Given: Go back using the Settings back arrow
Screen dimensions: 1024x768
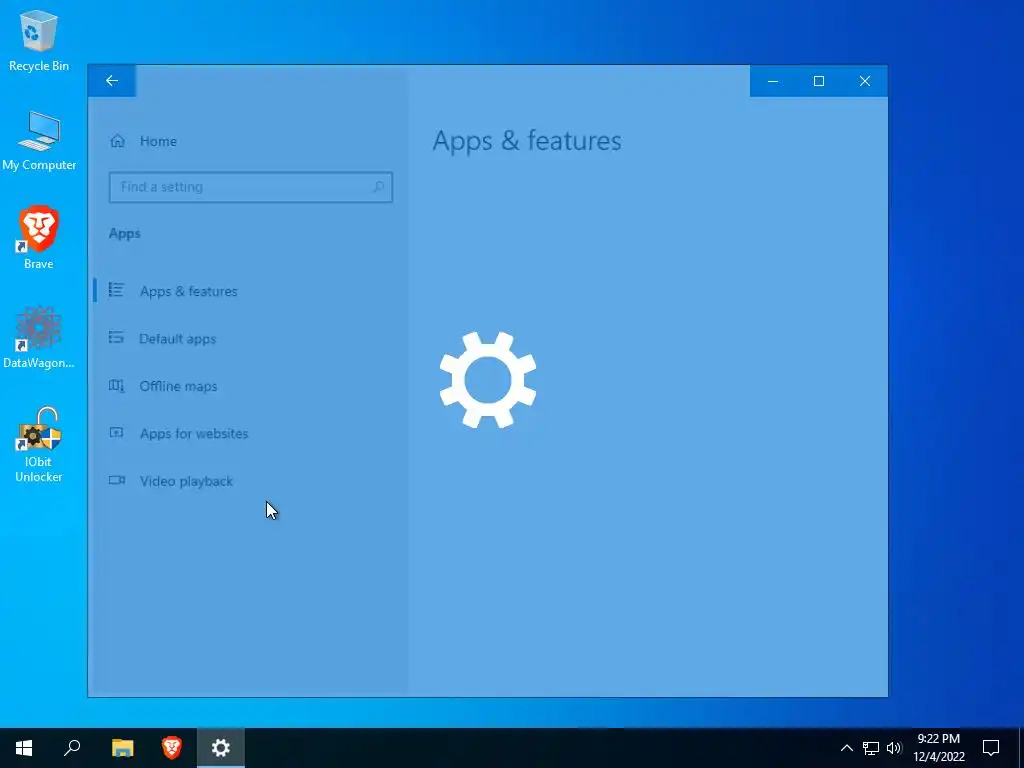Looking at the screenshot, I should 112,81.
